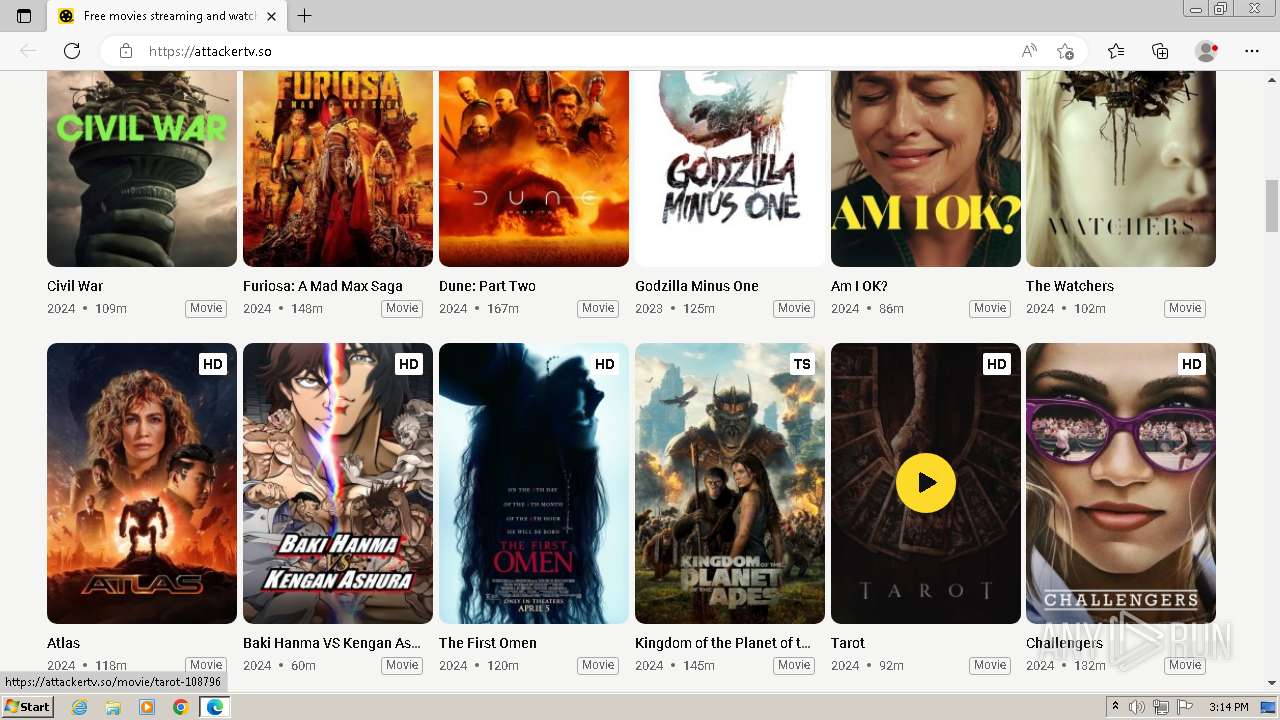This screenshot has width=1280, height=720.
Task: Click the HD badge on Challengers poster
Action: tap(1192, 364)
